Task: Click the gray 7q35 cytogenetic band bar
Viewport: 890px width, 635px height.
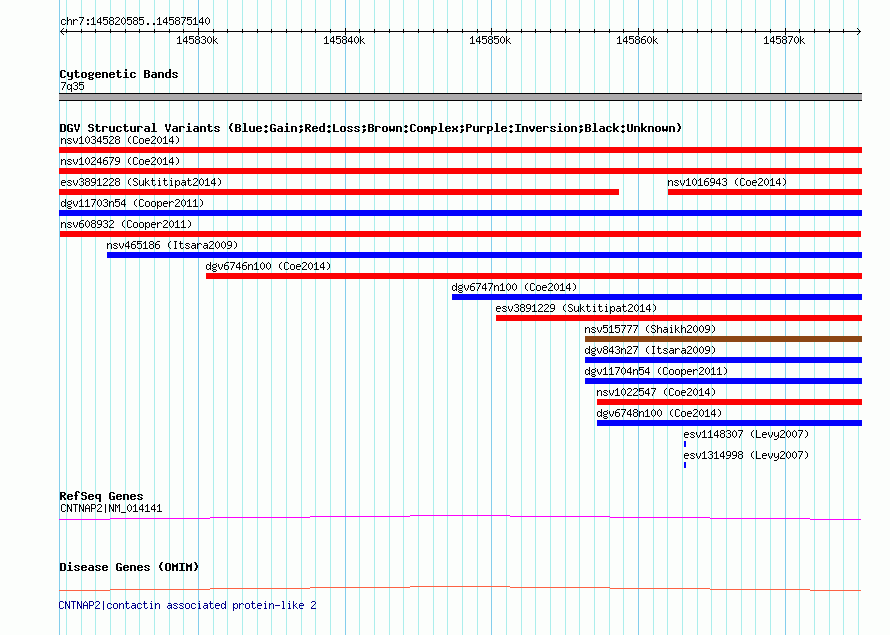Action: [460, 97]
